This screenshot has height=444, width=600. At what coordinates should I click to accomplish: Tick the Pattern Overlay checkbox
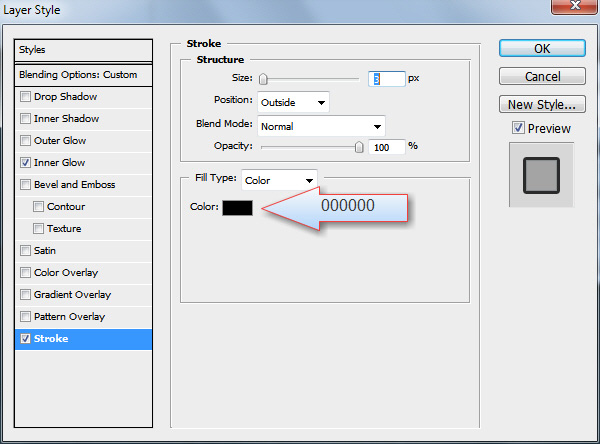click(x=25, y=317)
